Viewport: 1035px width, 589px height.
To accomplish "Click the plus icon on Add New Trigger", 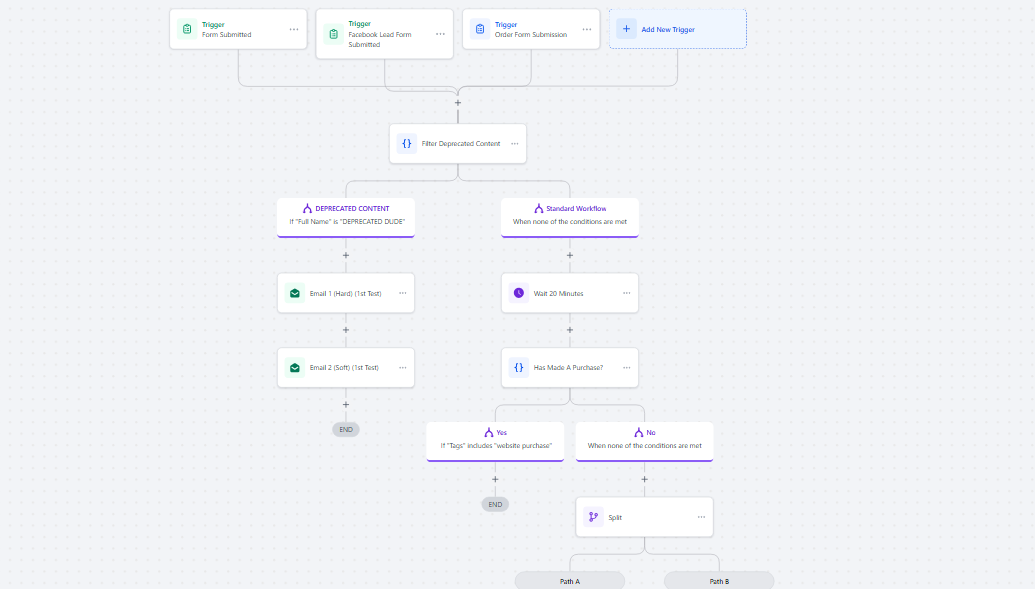I will (x=626, y=29).
